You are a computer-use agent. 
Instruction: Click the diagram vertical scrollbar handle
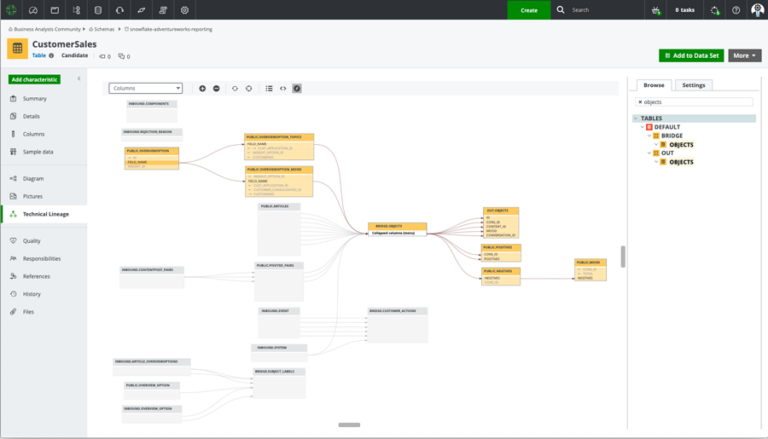click(x=623, y=256)
